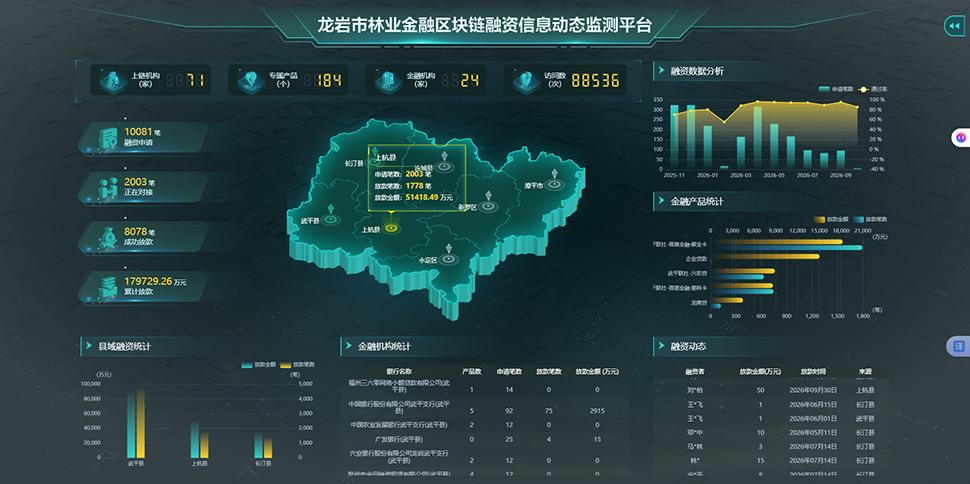
Task: Open the round floating assistant icon on right edge
Action: tap(961, 137)
